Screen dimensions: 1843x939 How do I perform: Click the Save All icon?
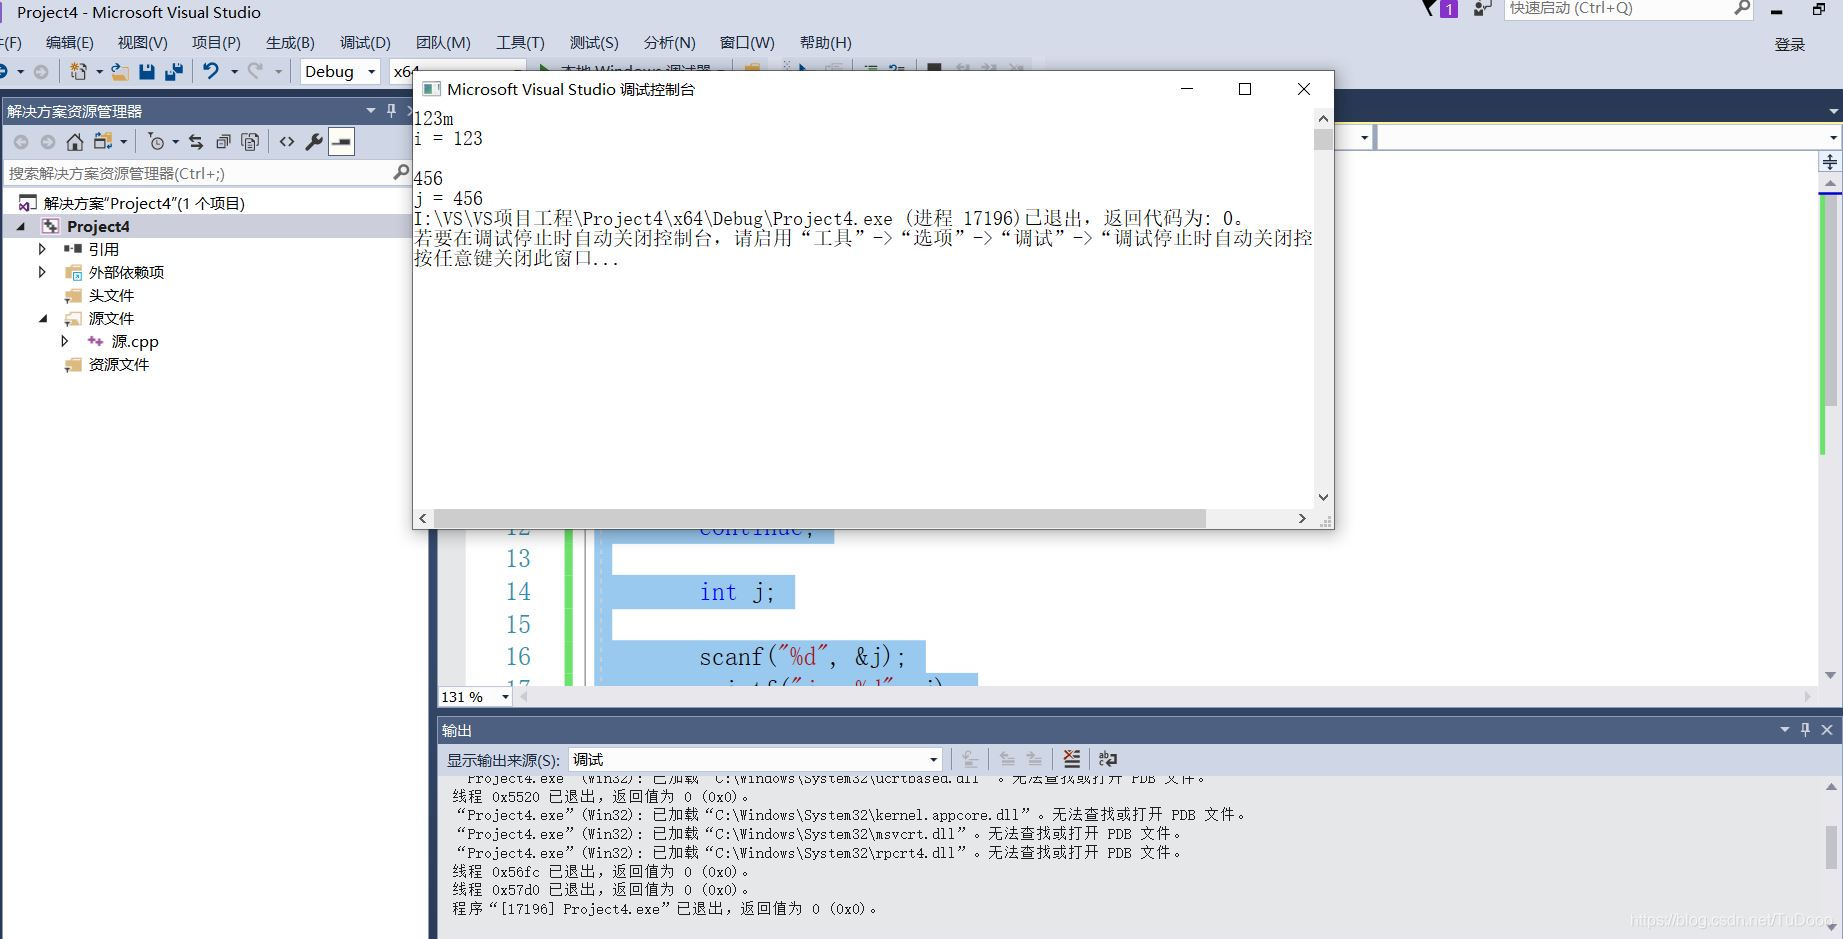[174, 71]
